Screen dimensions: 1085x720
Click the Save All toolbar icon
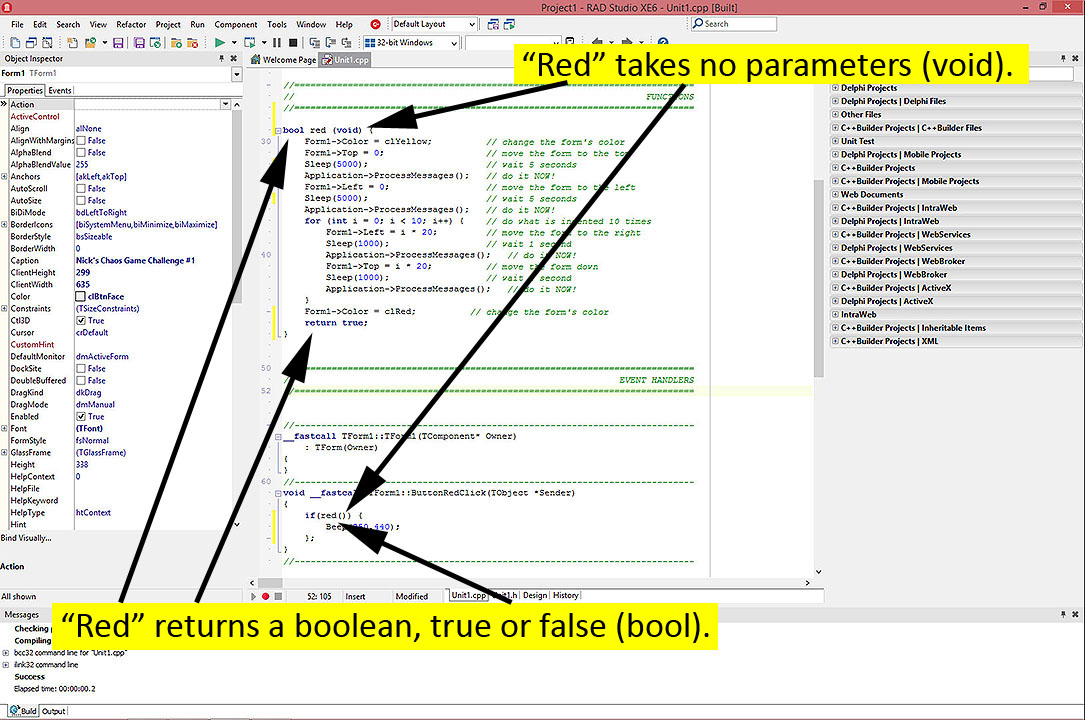[139, 43]
